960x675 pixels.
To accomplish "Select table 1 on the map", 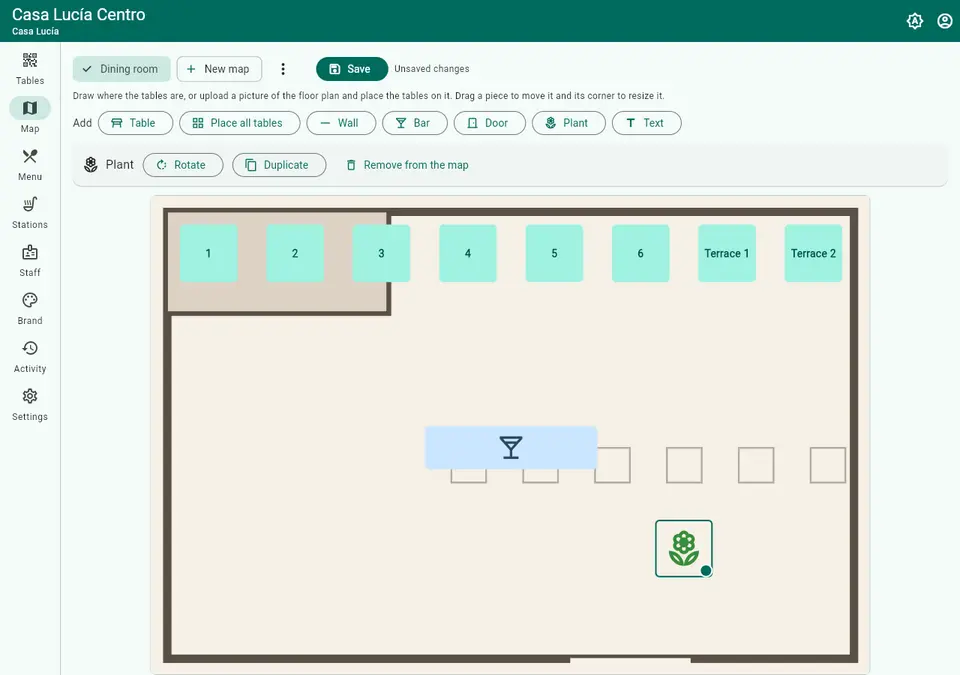I will (208, 254).
